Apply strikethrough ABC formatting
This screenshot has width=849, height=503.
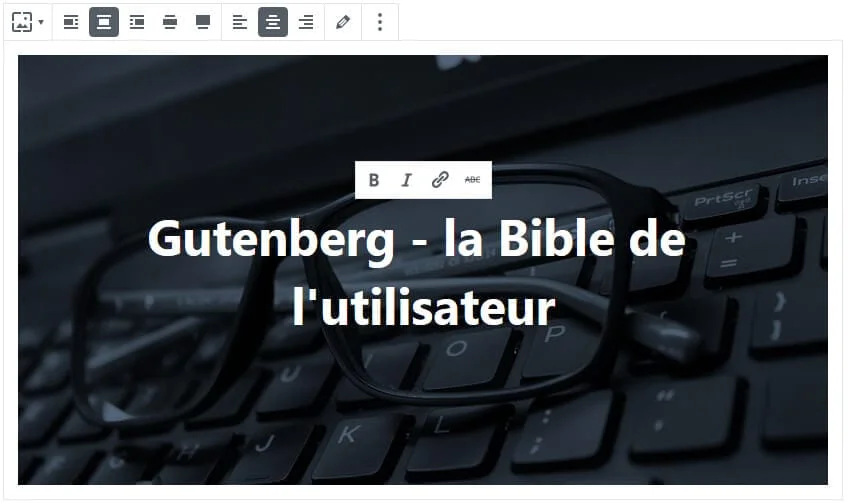pos(472,180)
